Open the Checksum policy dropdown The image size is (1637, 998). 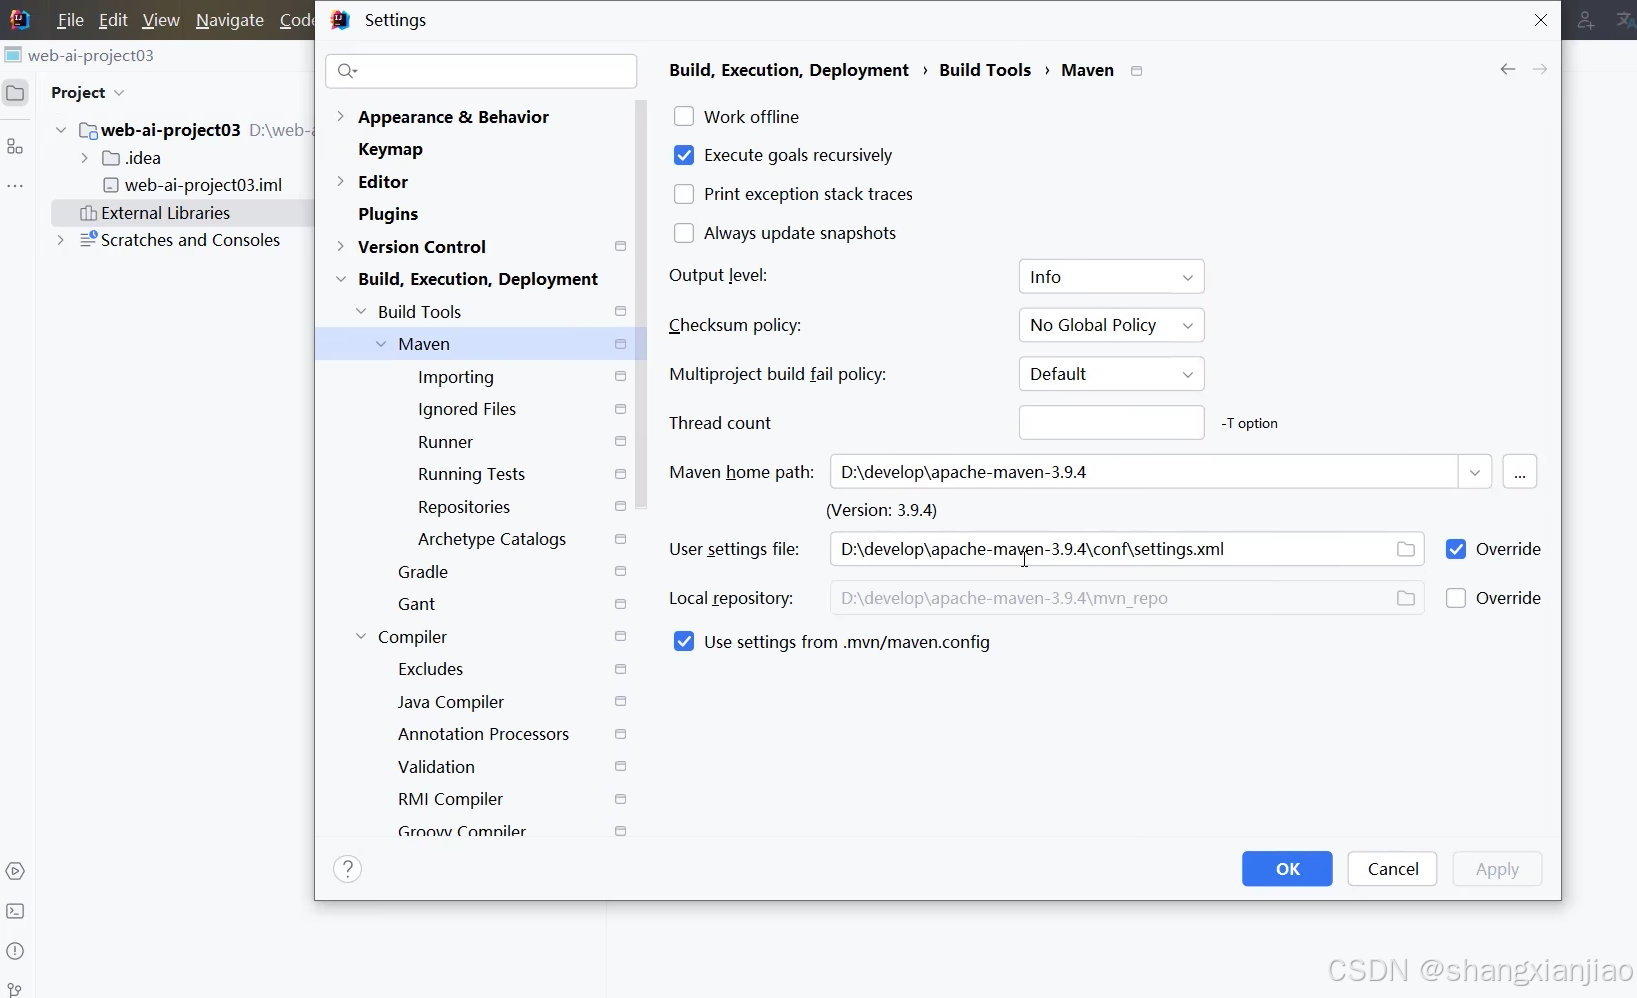point(1111,325)
